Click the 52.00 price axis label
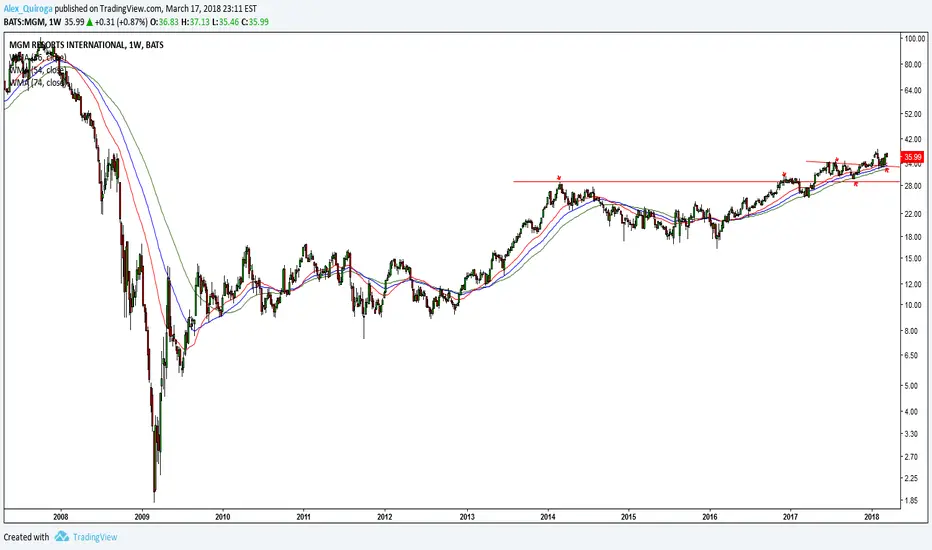 [x=912, y=114]
